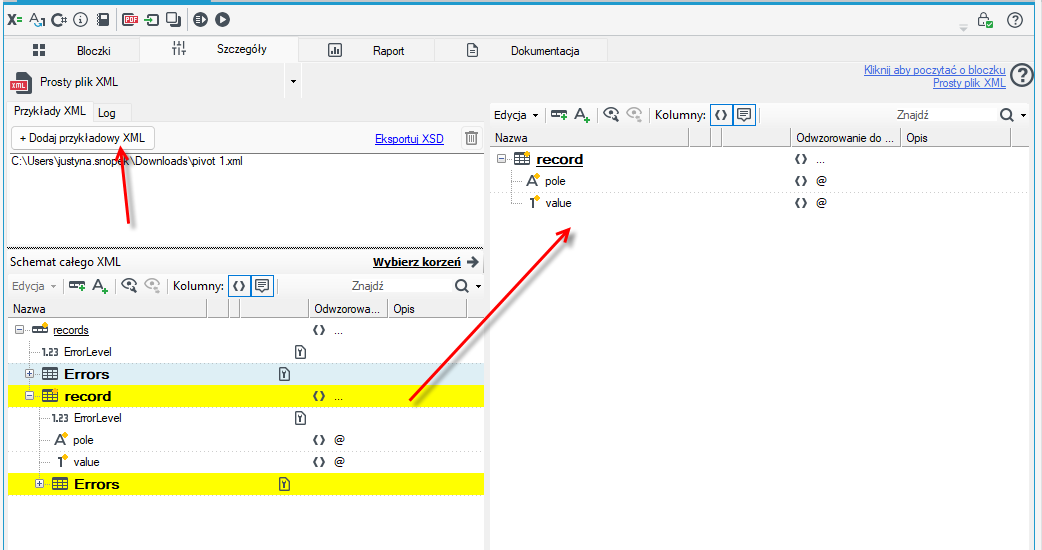This screenshot has height=550, width=1042.
Task: Click the Dodaj przykładowy XML button
Action: 82,138
